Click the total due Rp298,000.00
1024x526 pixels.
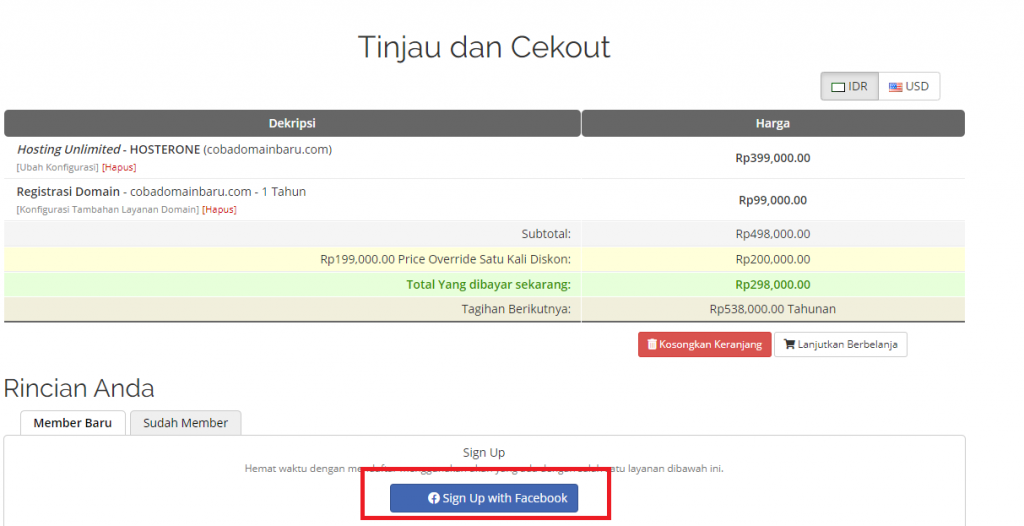point(773,285)
